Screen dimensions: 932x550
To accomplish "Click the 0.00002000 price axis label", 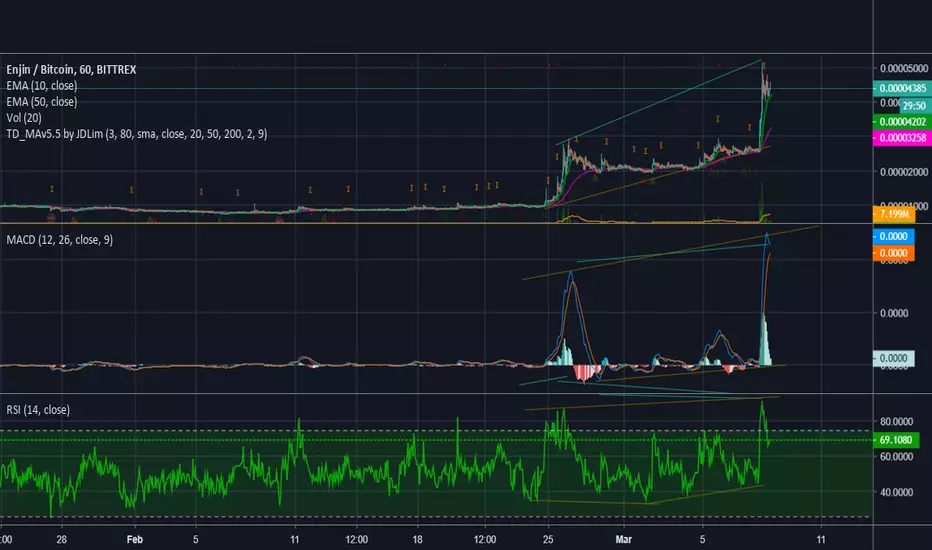I will (x=904, y=172).
